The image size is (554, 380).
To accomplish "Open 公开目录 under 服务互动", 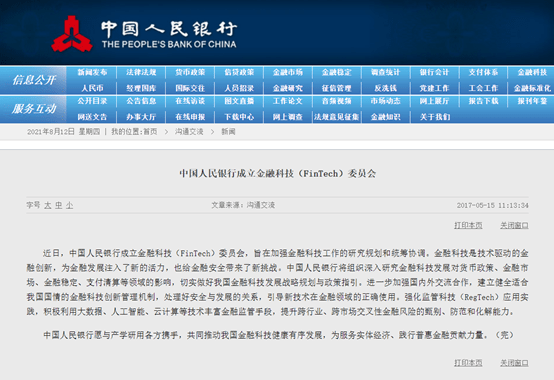I will click(x=92, y=101).
